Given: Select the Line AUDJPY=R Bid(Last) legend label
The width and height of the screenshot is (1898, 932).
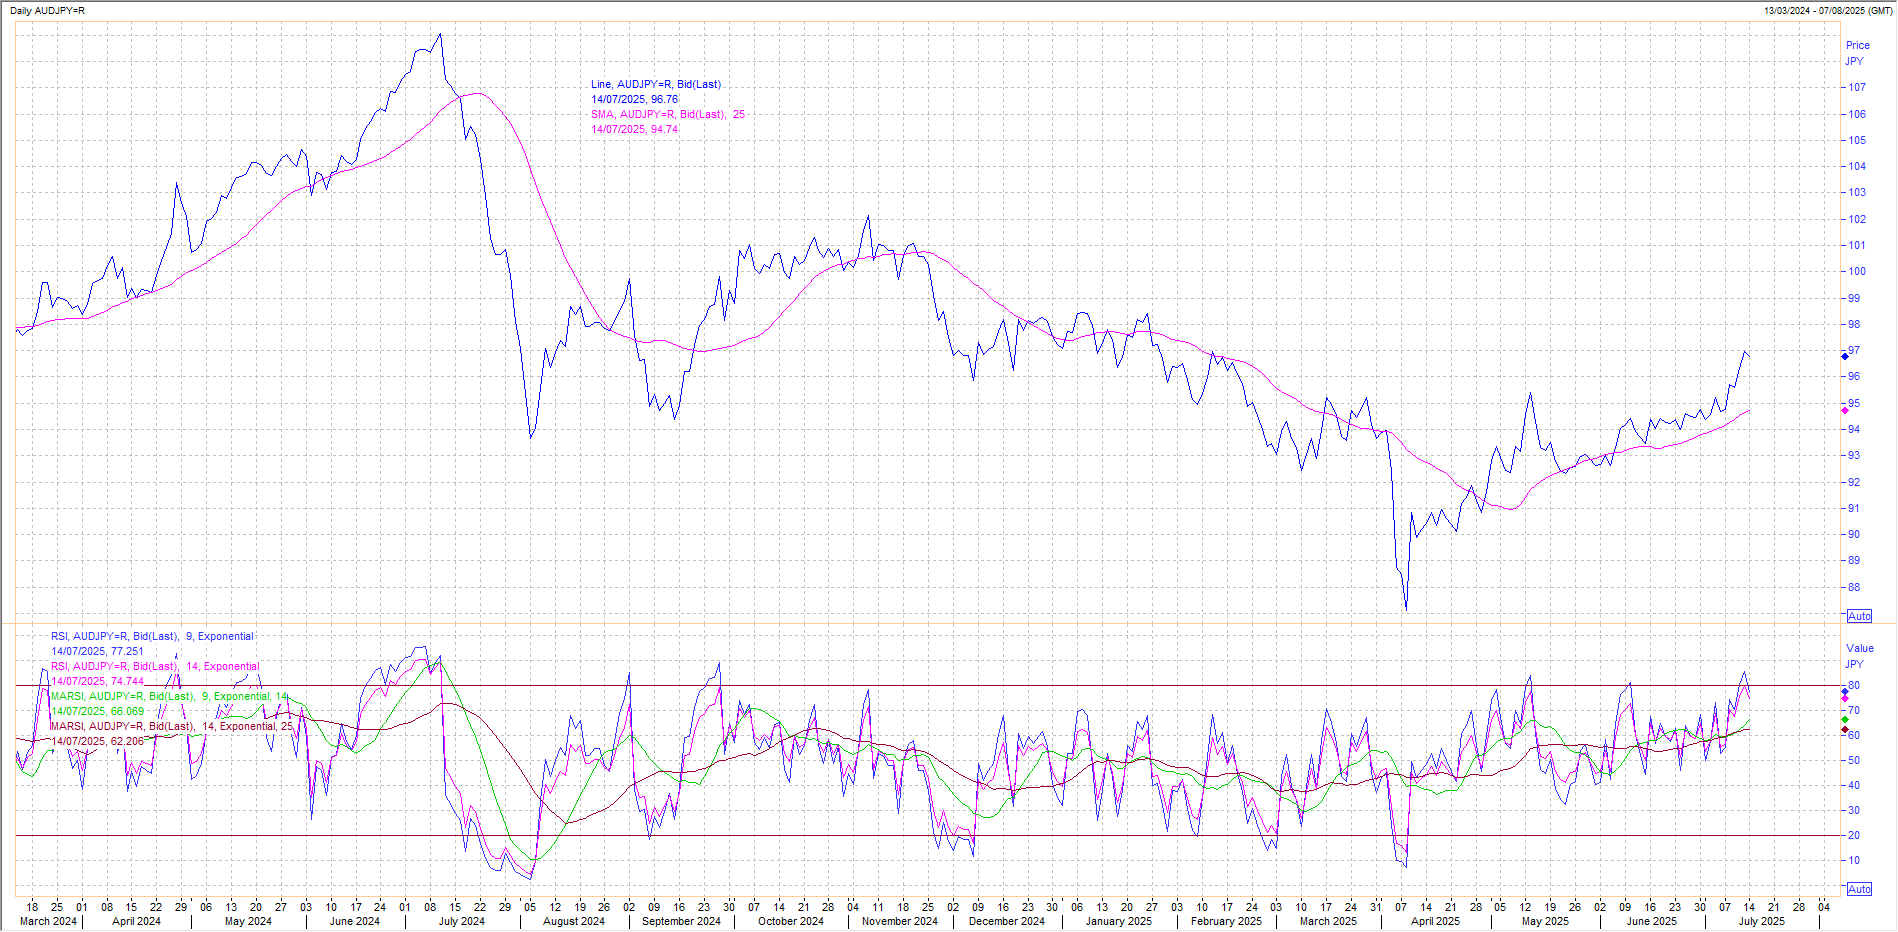Looking at the screenshot, I should [655, 85].
